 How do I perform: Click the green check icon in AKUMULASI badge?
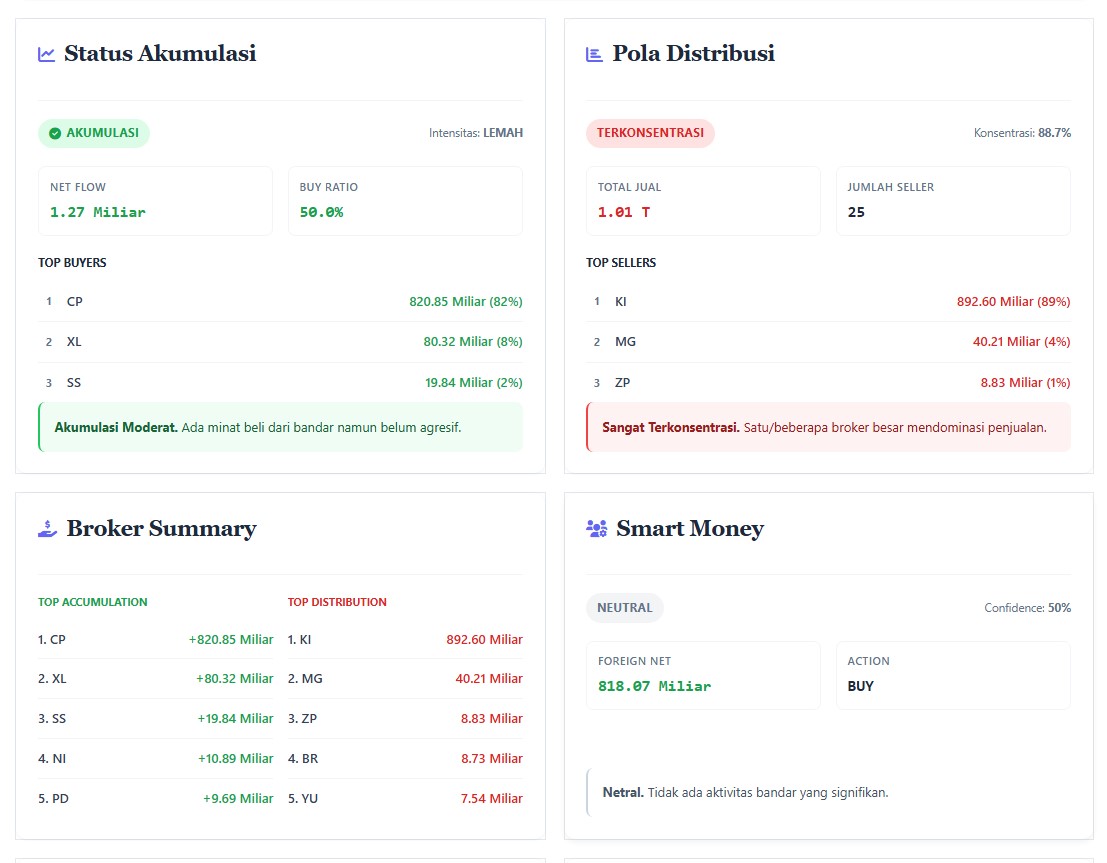pos(55,133)
